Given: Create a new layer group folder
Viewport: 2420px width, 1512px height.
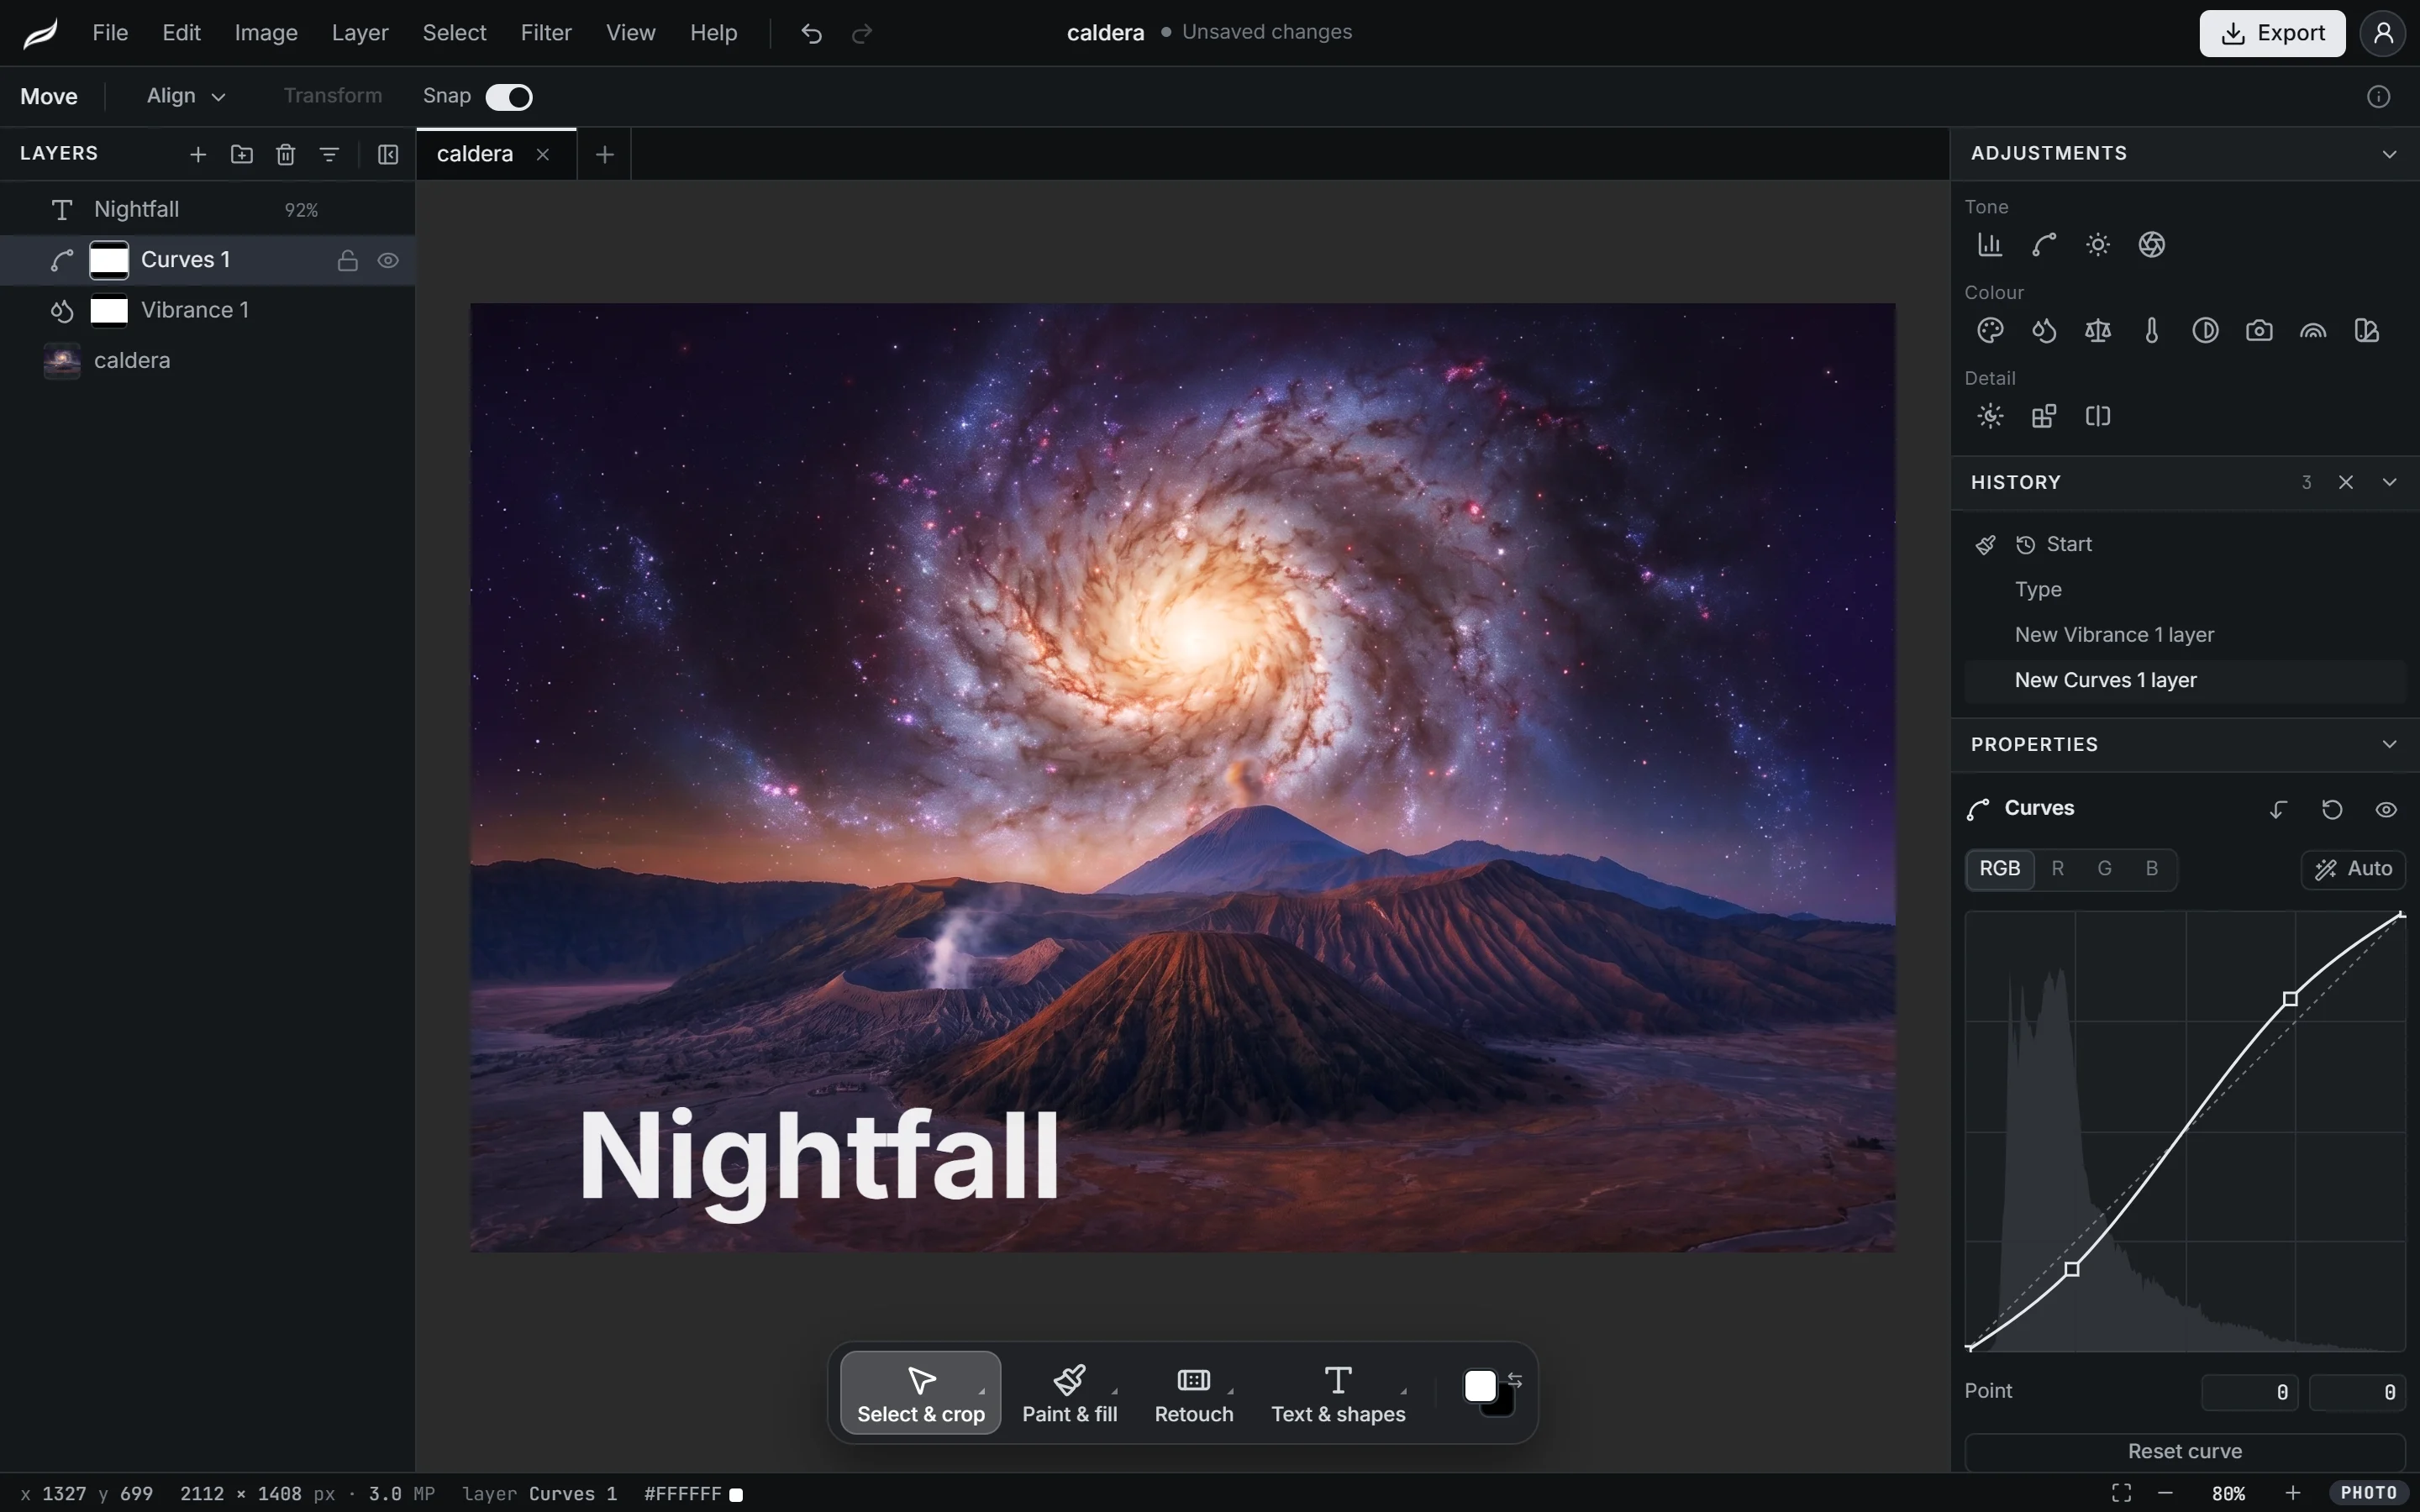Looking at the screenshot, I should (x=242, y=154).
